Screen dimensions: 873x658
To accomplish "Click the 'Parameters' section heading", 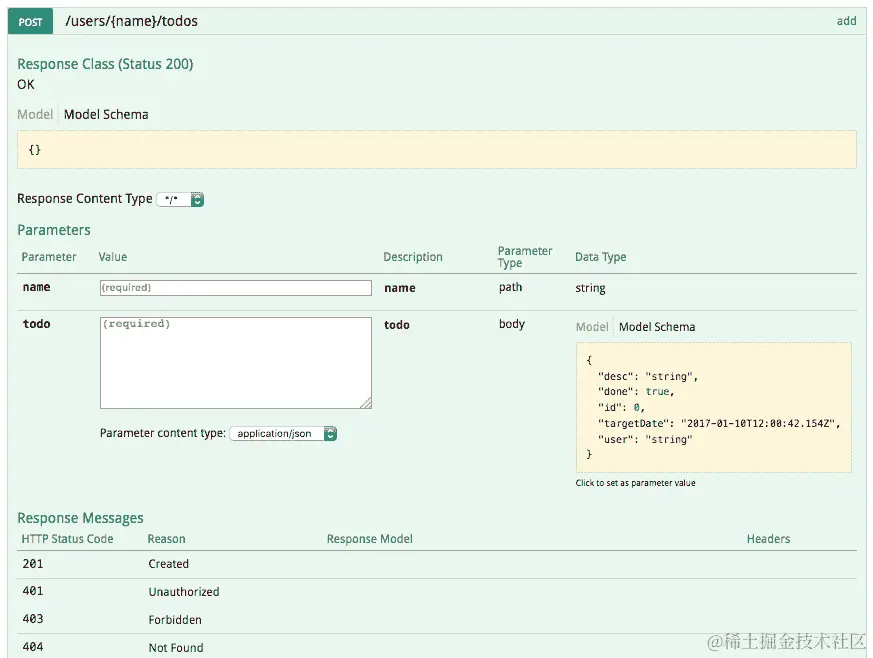I will tap(54, 230).
